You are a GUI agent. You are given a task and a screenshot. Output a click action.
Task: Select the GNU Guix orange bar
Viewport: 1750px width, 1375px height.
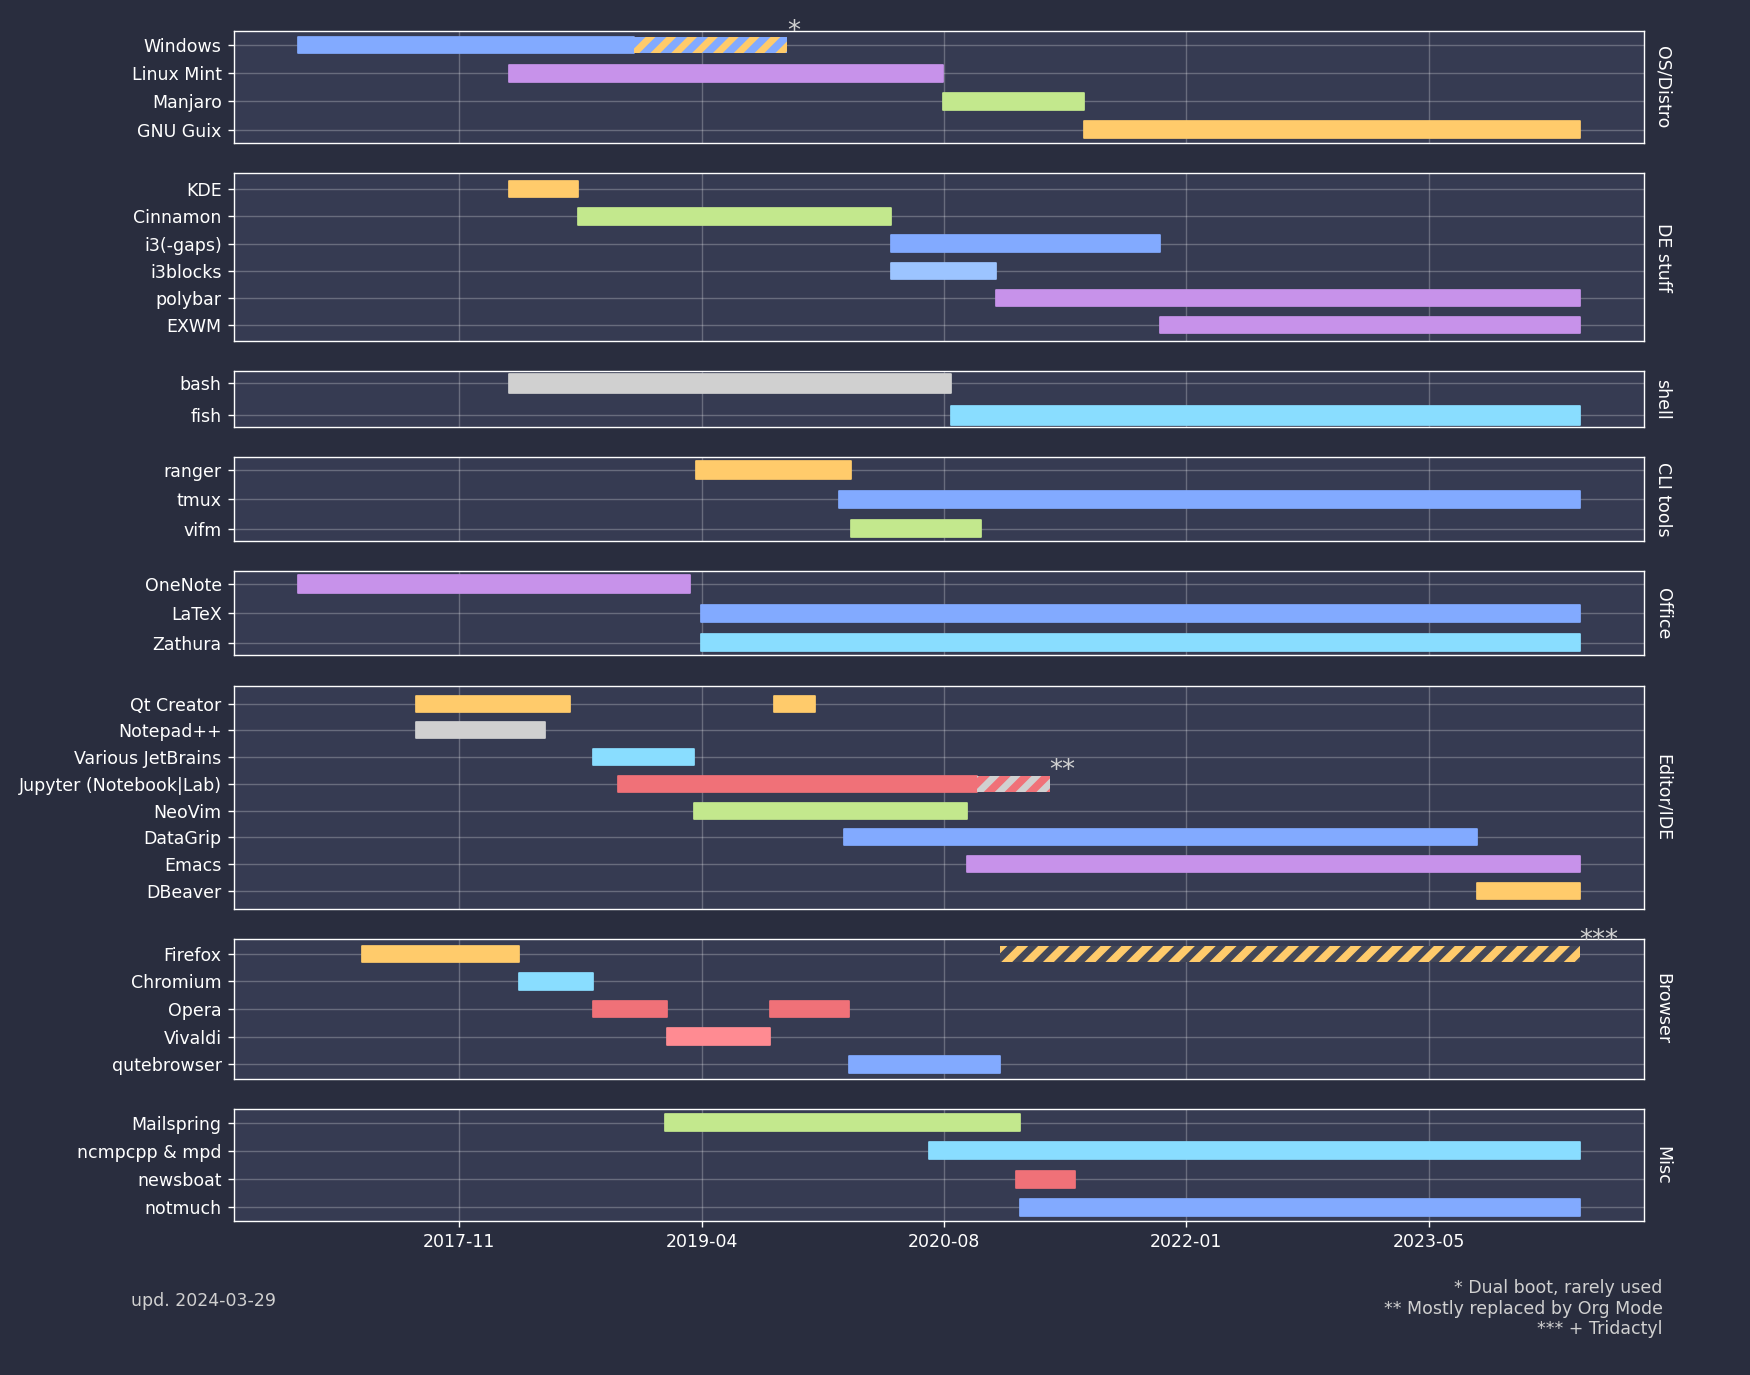pos(1331,130)
